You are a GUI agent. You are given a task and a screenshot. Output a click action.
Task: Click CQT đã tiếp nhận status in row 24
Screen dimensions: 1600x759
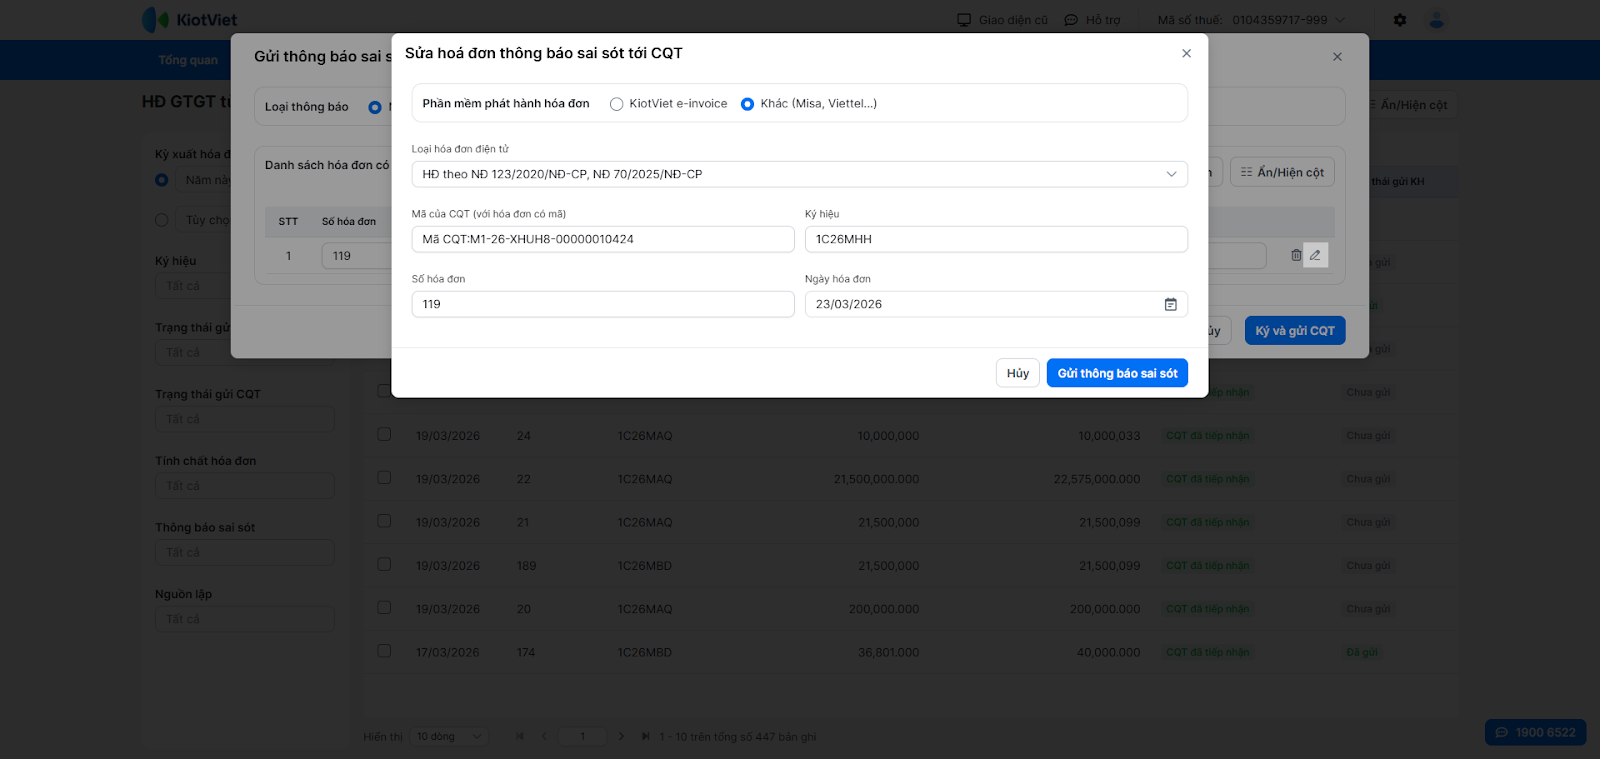click(x=1208, y=436)
